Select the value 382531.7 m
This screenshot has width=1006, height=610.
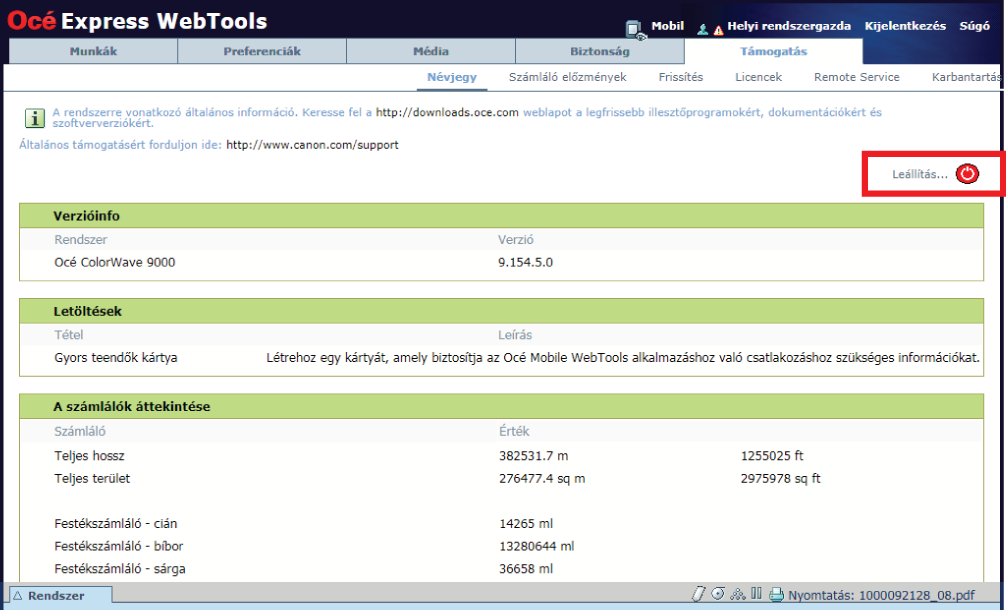pos(534,456)
